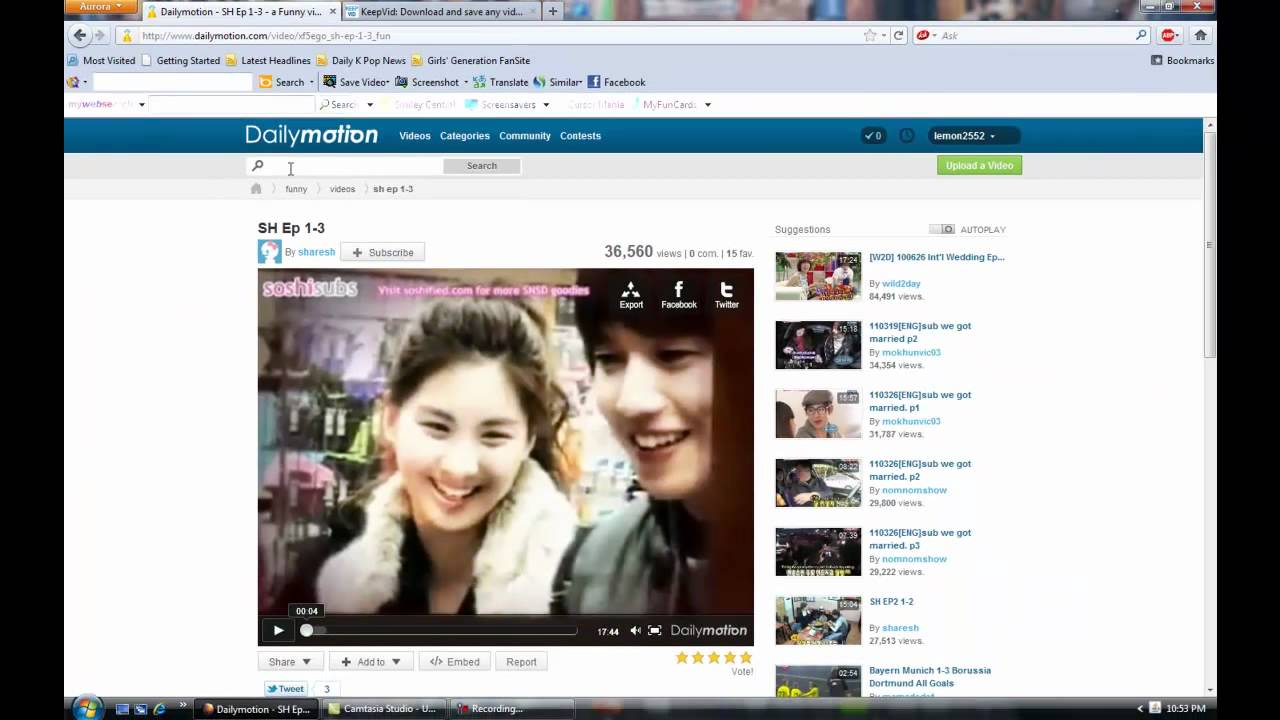Go to Dailymotion home icon in breadcrumb
Screen dimensions: 1280x720
256,189
